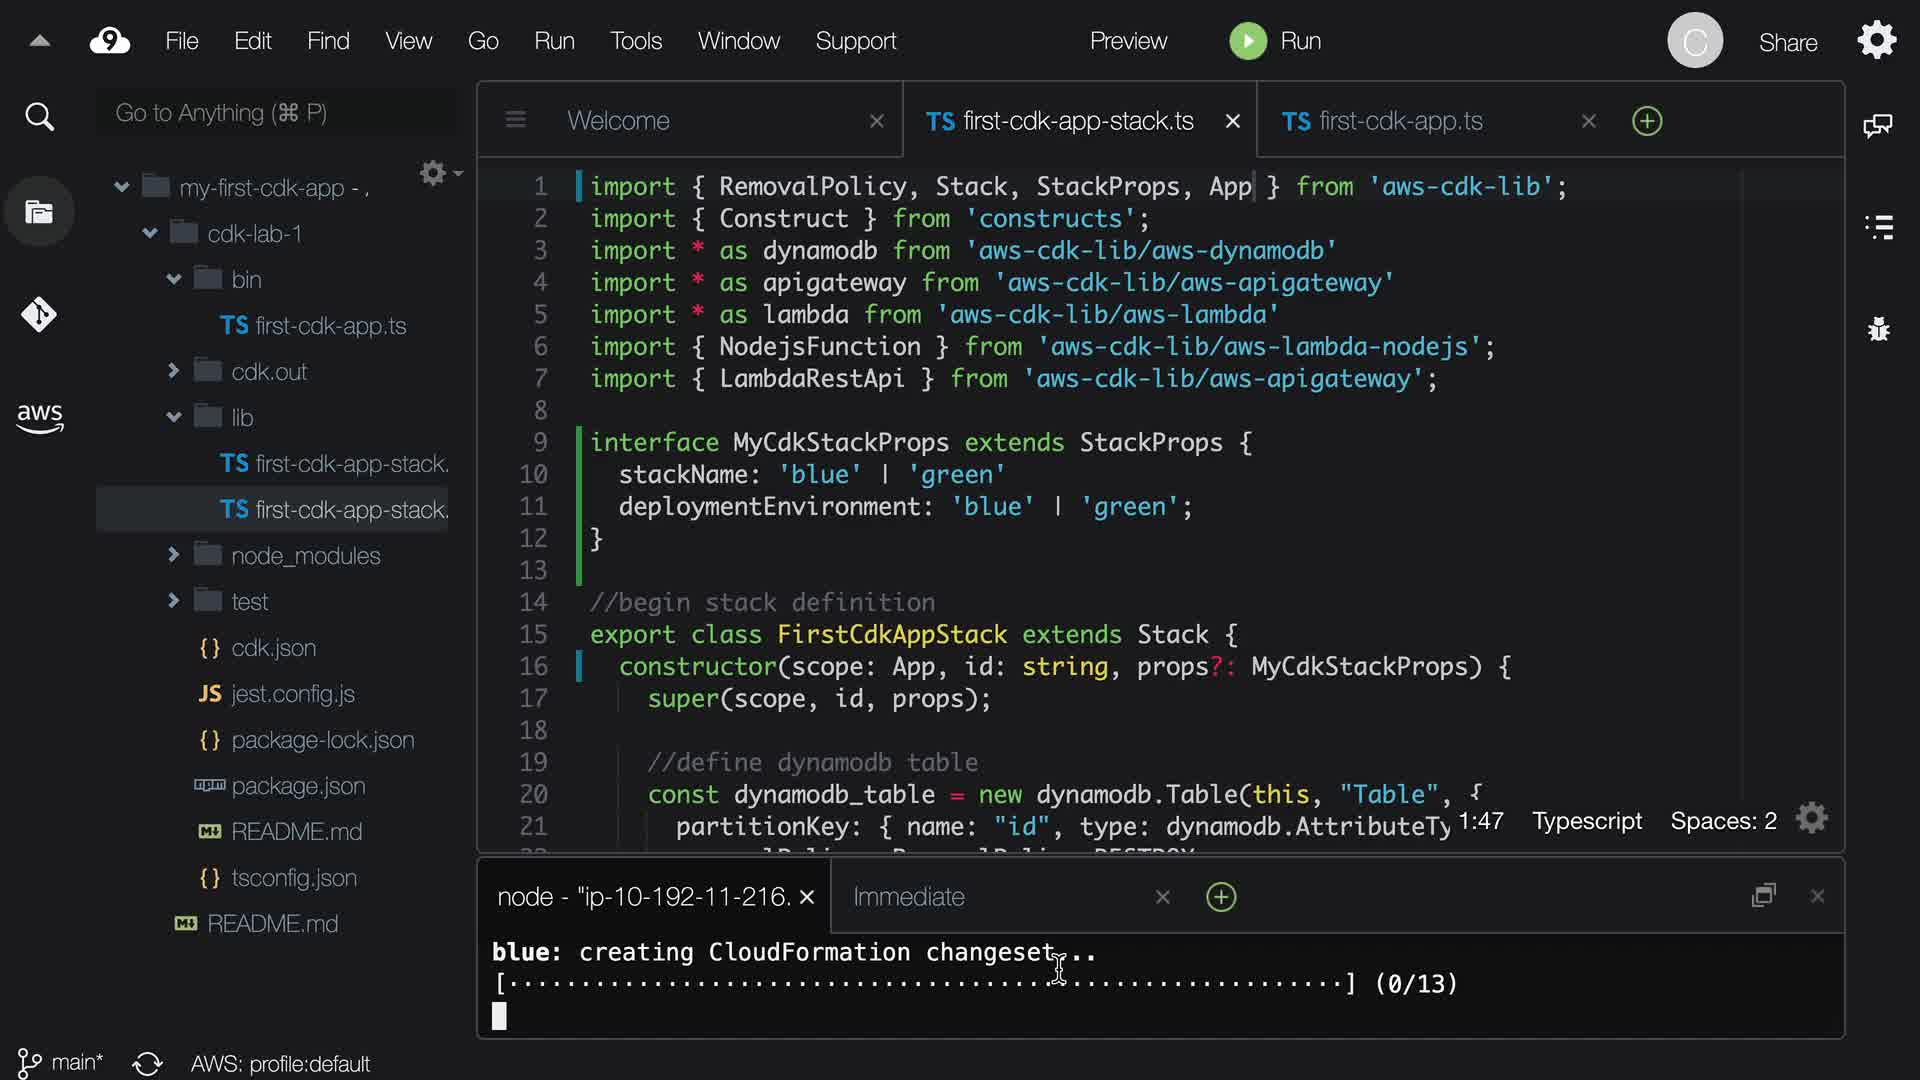Open the Tools menu
Viewport: 1920px width, 1080px height.
pos(636,41)
